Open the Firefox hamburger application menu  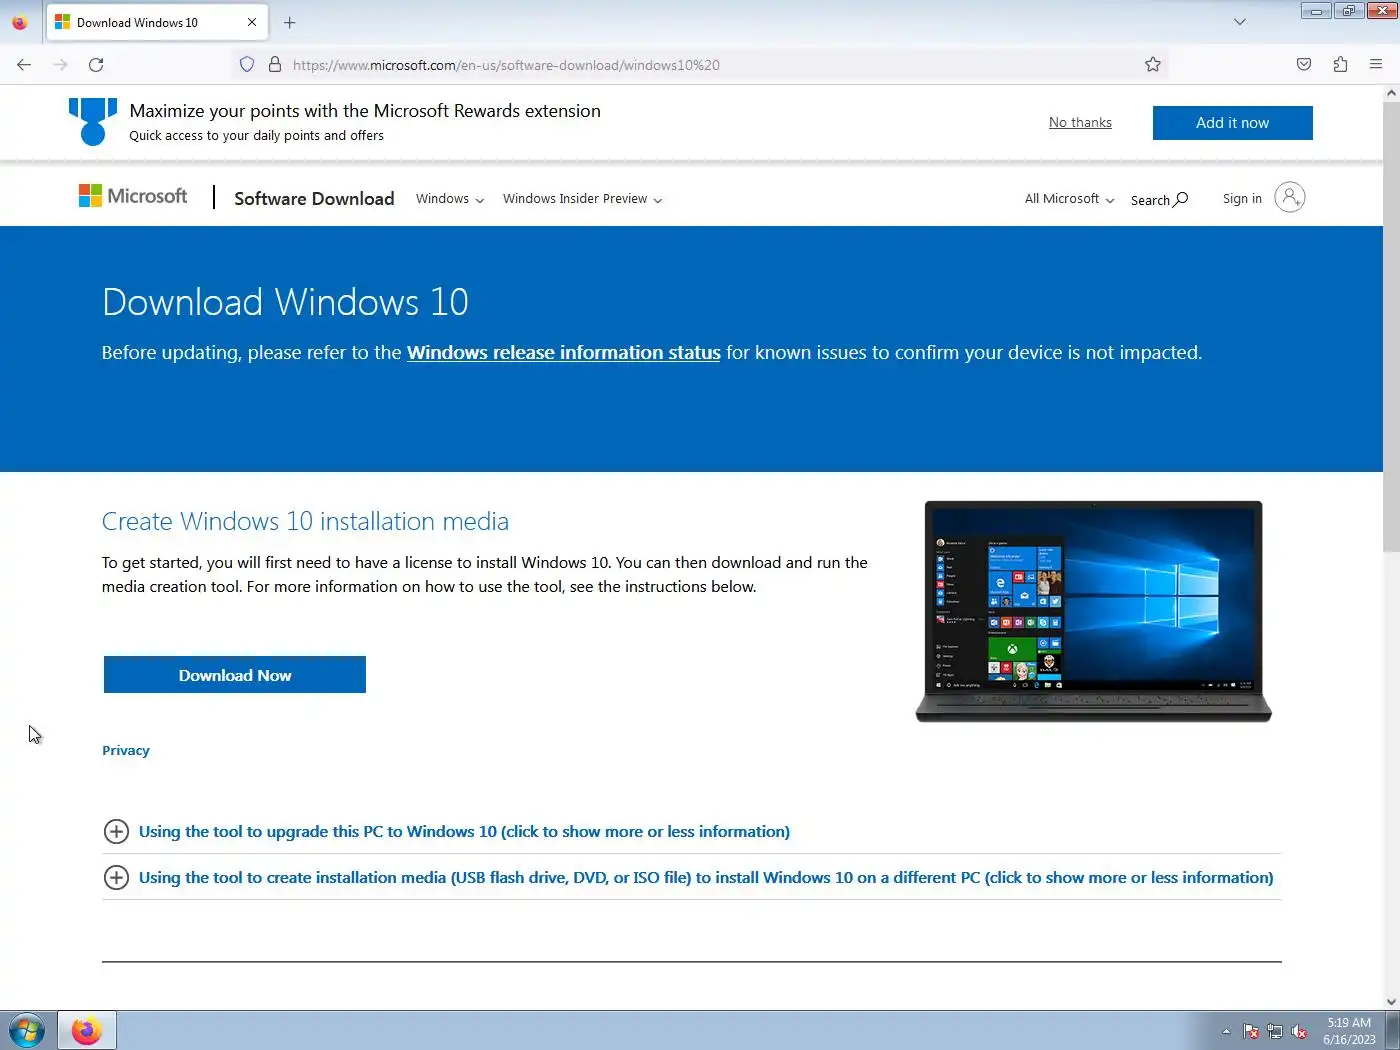point(1376,64)
